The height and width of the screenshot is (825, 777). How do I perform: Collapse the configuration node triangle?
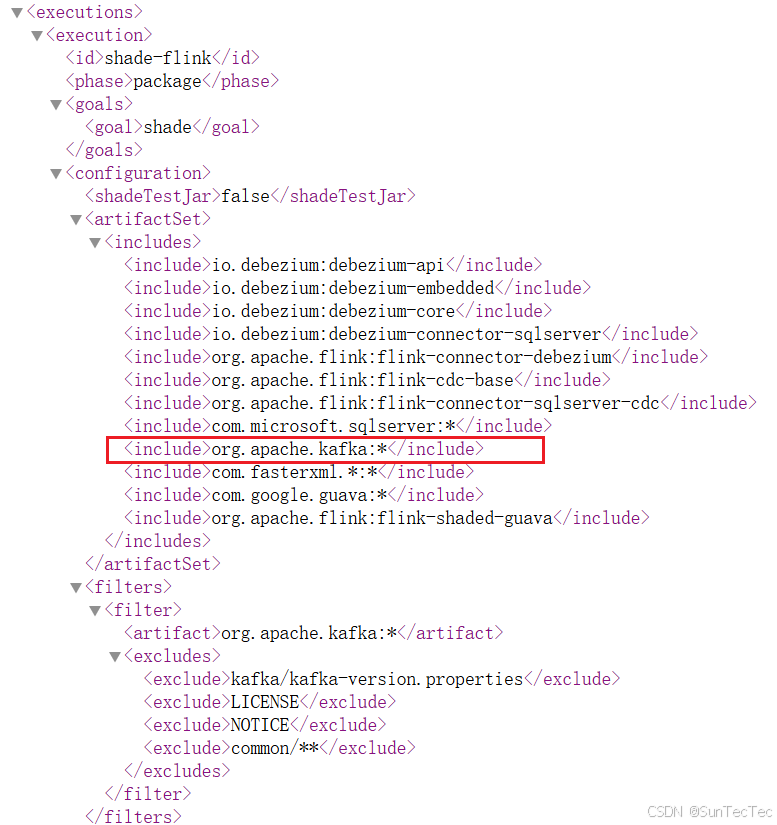[x=56, y=174]
